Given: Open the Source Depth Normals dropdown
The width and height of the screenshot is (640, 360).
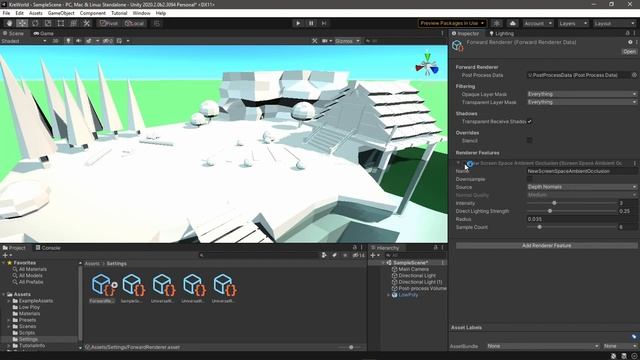Looking at the screenshot, I should 582,187.
